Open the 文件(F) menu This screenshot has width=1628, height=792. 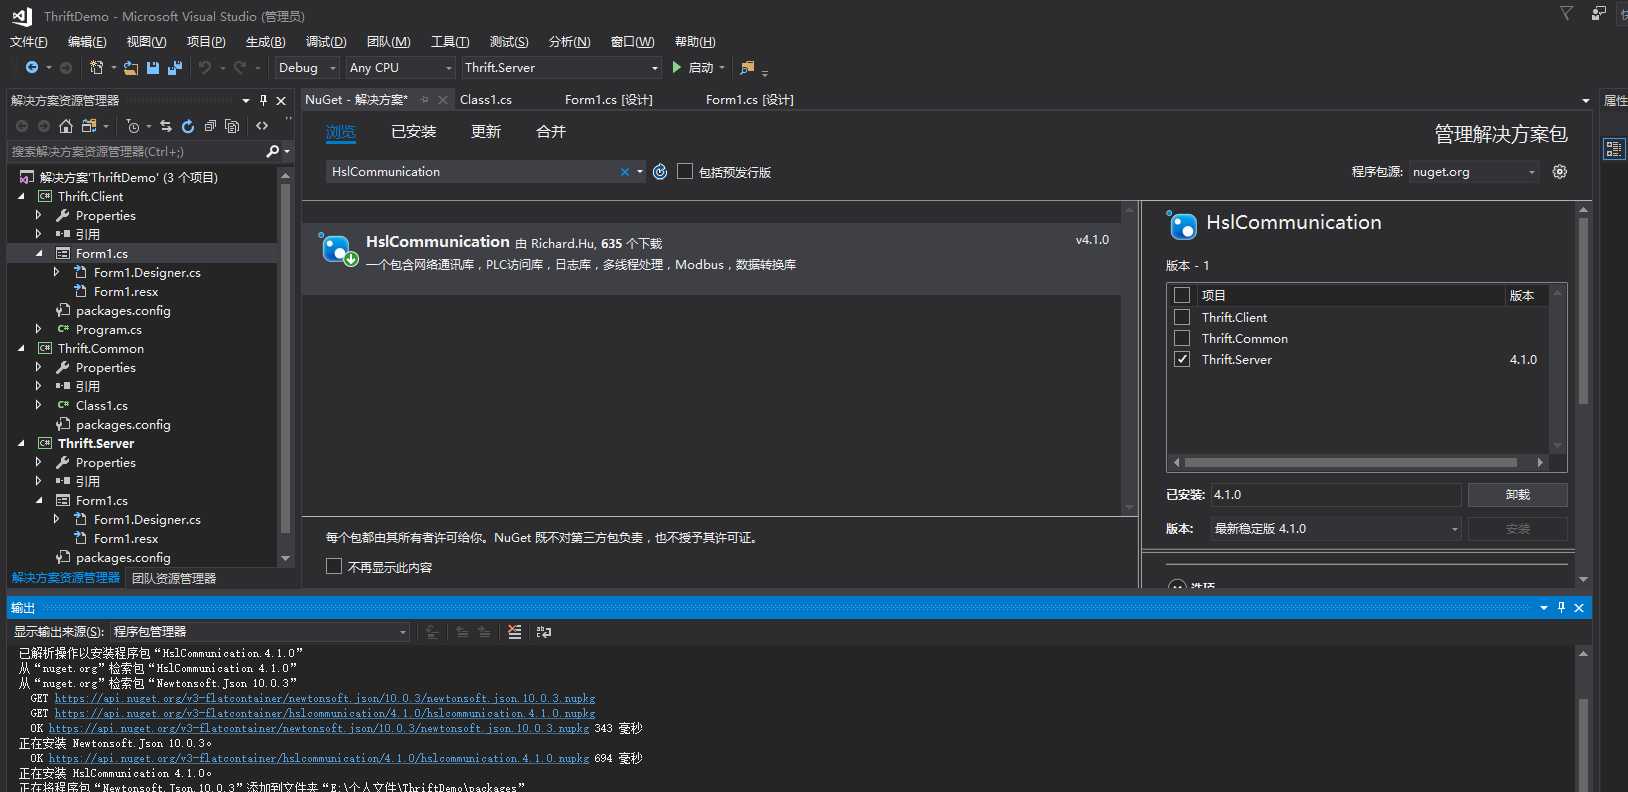point(29,42)
